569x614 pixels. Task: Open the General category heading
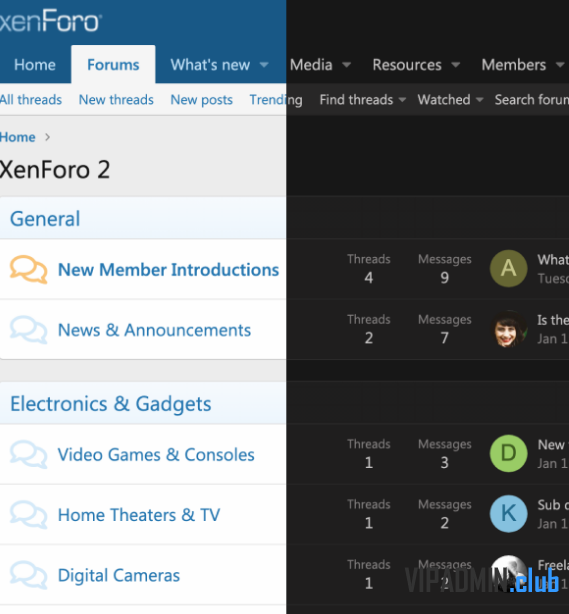[x=45, y=219]
